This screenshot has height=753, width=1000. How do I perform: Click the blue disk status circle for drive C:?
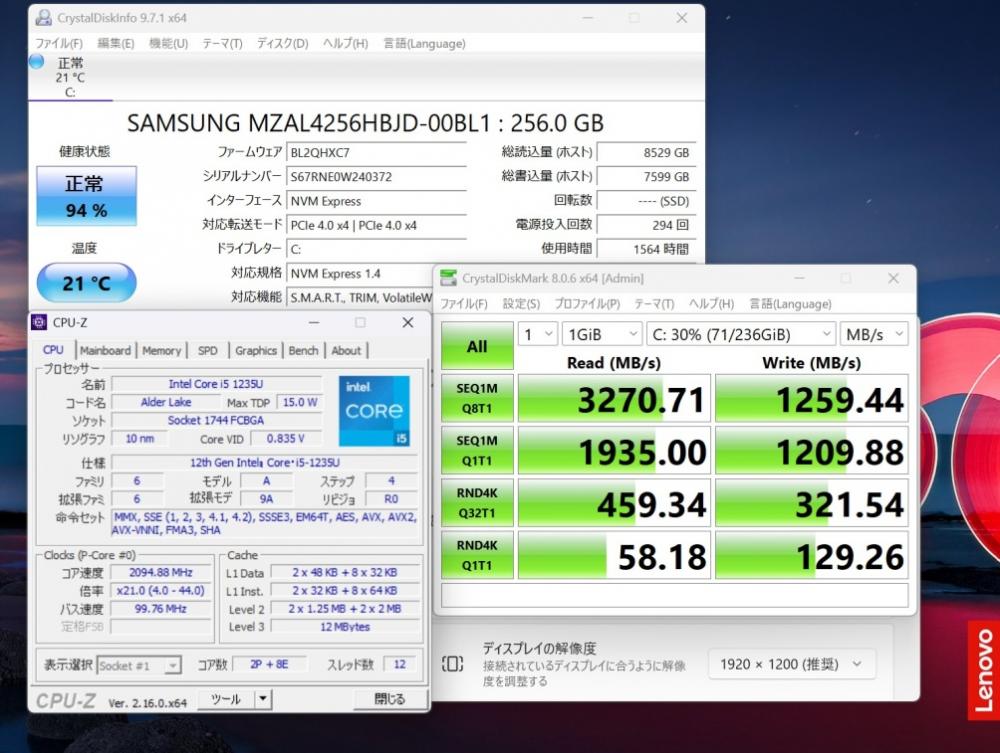(36, 62)
